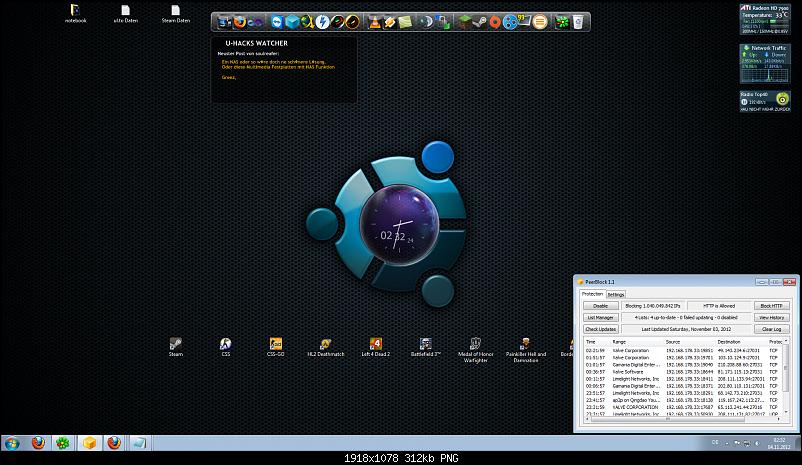Select the PeerBlock Protection tab

592,294
